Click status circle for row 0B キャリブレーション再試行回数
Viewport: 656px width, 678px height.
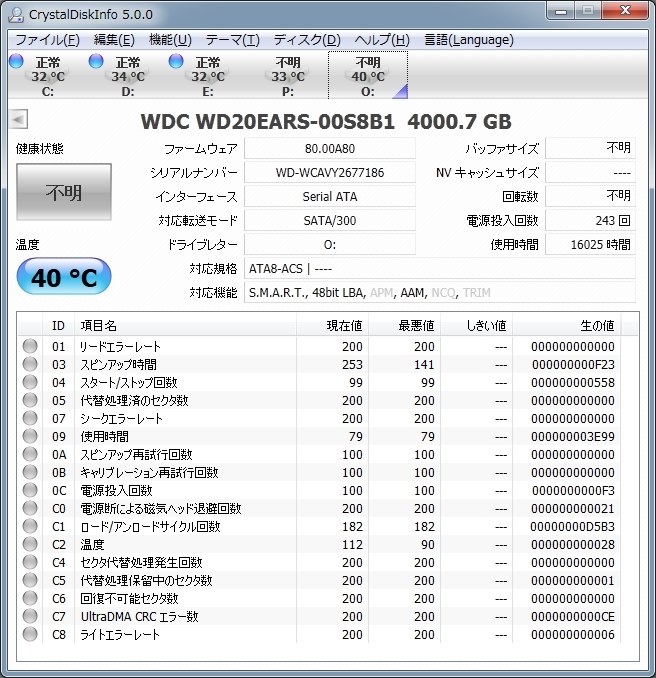point(30,472)
